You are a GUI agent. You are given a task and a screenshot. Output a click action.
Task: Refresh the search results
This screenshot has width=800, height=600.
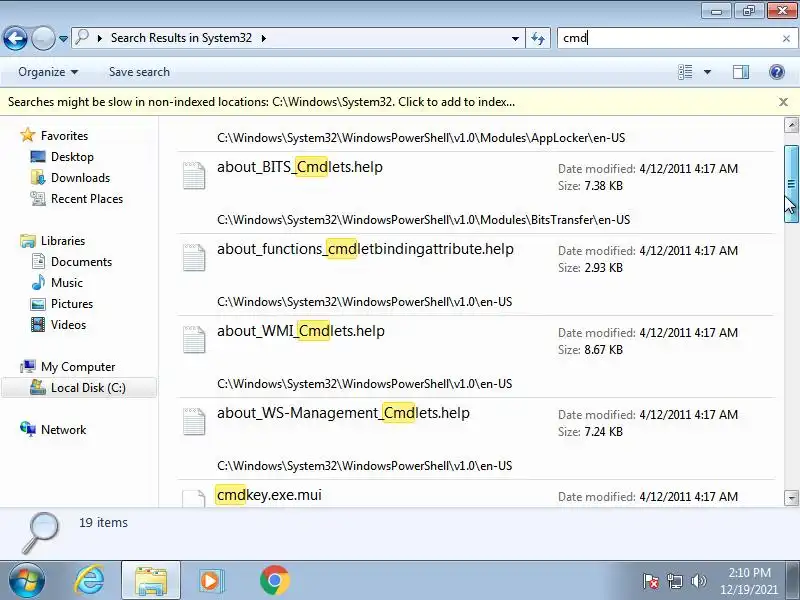pos(538,38)
